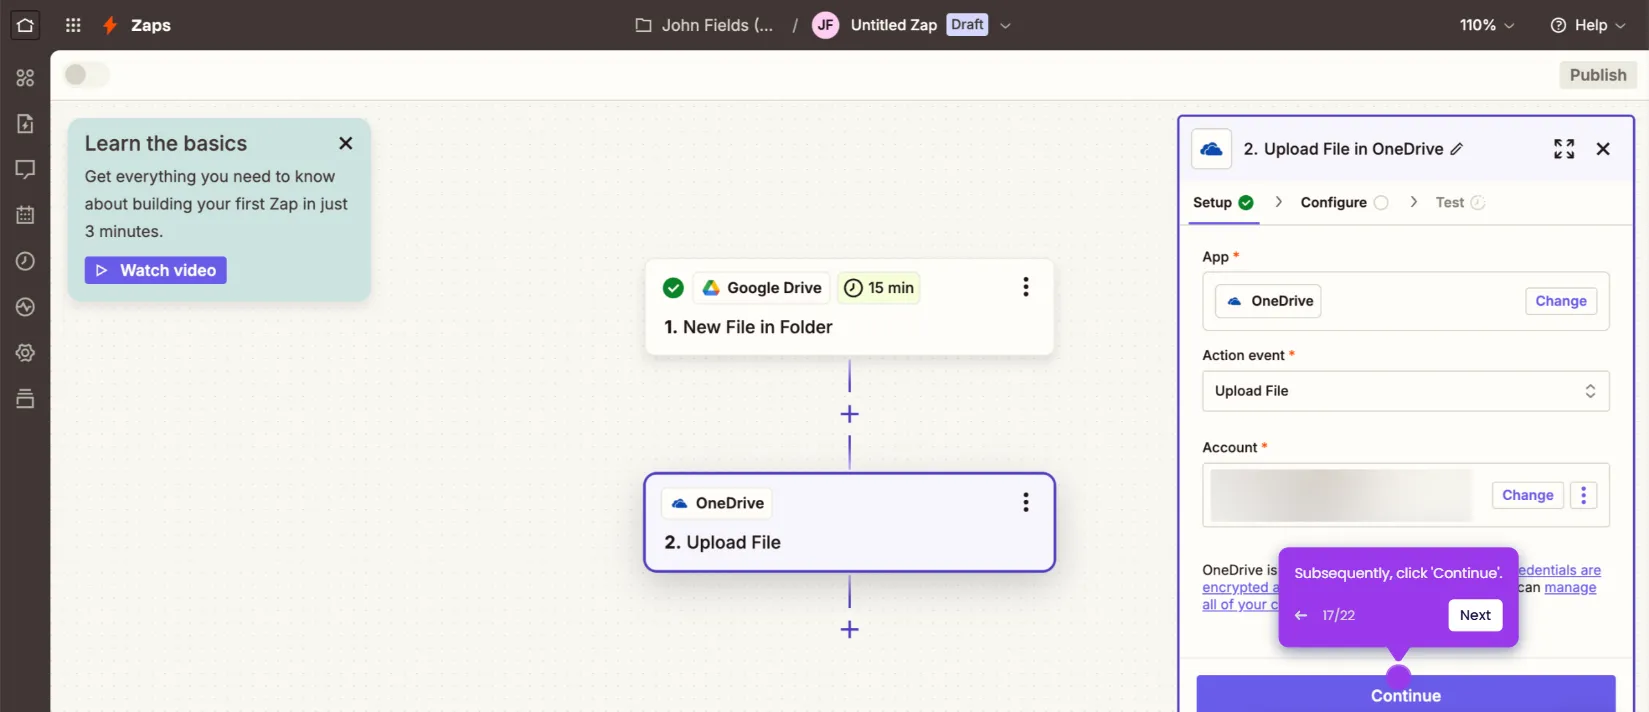Image resolution: width=1649 pixels, height=712 pixels.
Task: Switch to the Configure tab
Action: pos(1344,202)
